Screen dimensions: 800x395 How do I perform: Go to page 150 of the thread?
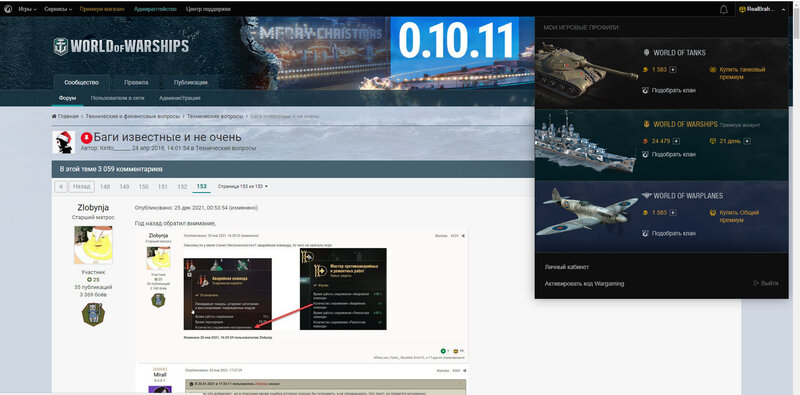pyautogui.click(x=143, y=187)
